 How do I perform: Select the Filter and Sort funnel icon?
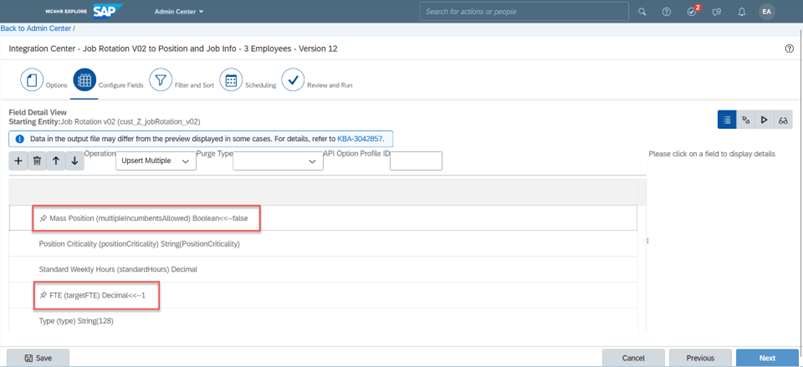coord(161,80)
